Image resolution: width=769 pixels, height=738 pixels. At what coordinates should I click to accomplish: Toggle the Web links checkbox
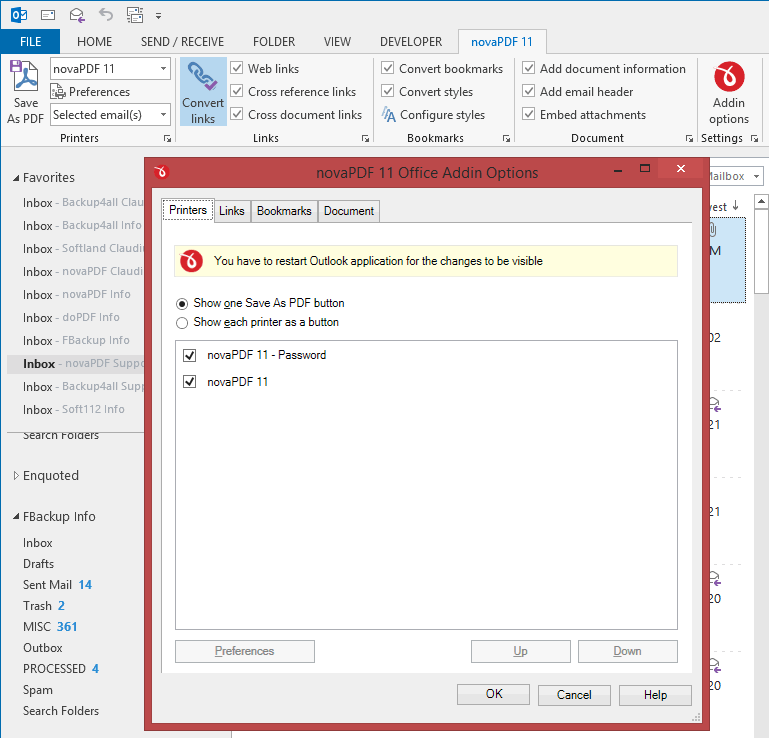pos(237,68)
